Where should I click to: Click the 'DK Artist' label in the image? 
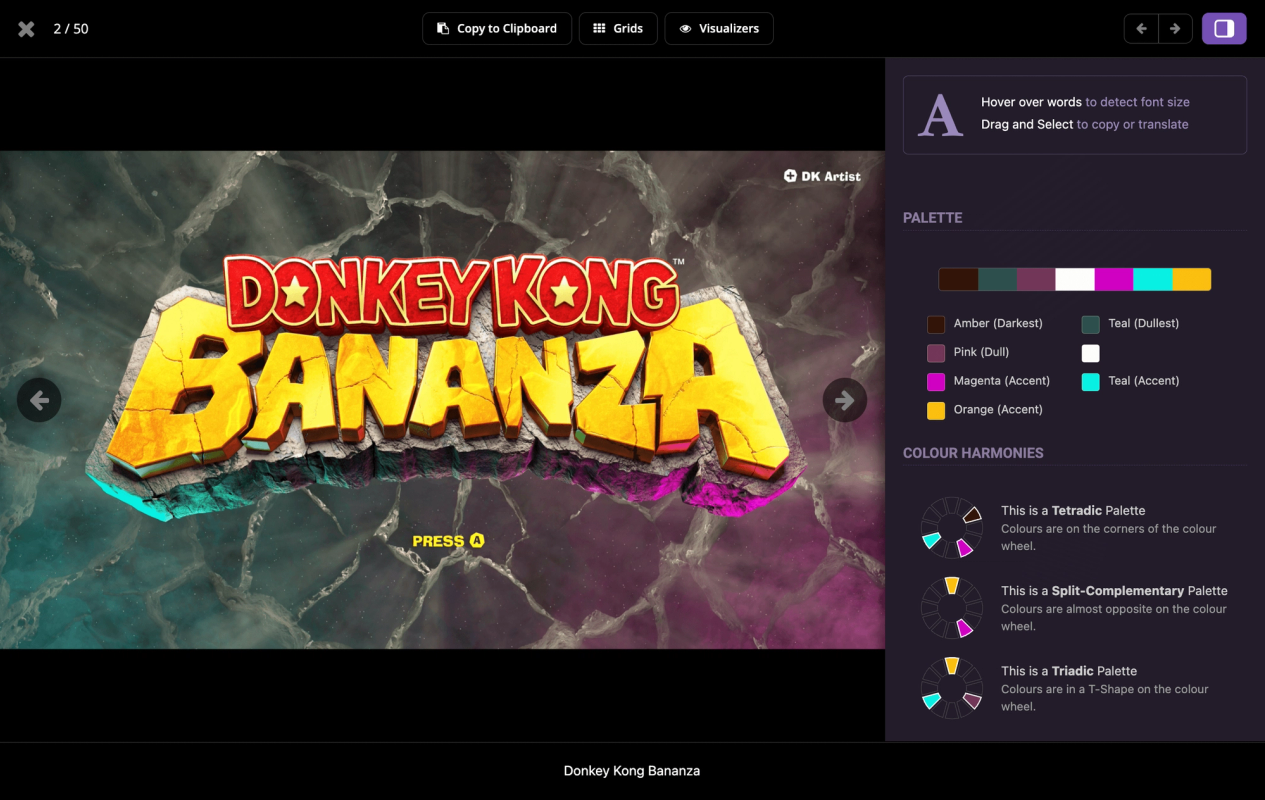(x=831, y=176)
